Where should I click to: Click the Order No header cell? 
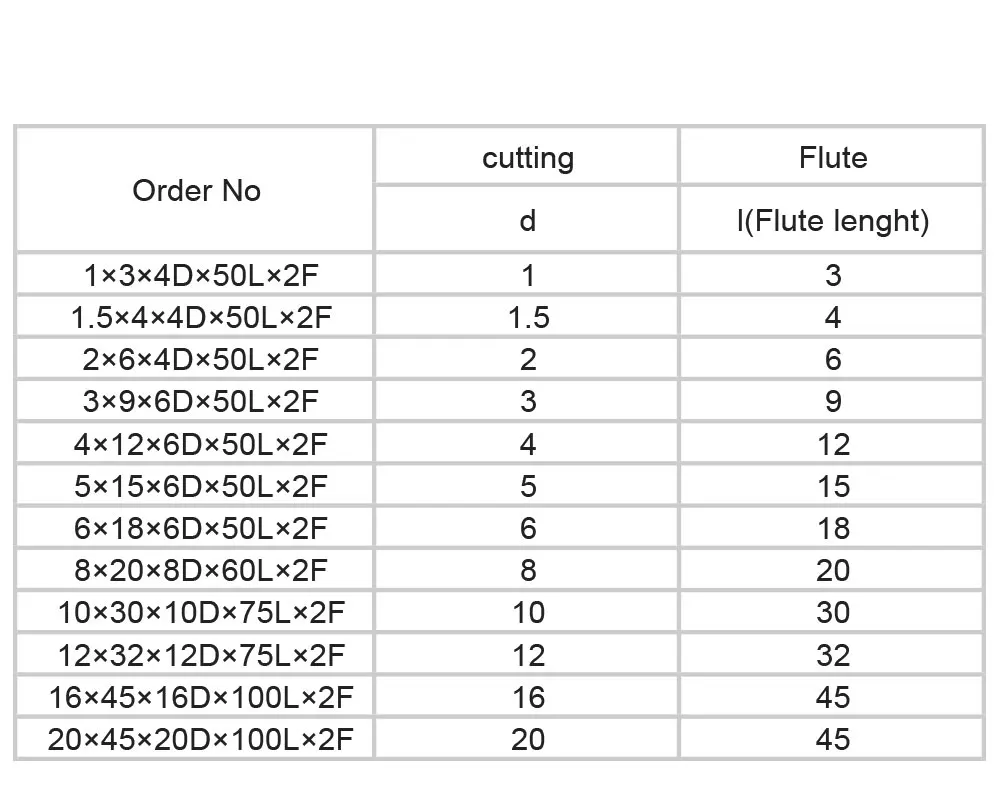[195, 190]
